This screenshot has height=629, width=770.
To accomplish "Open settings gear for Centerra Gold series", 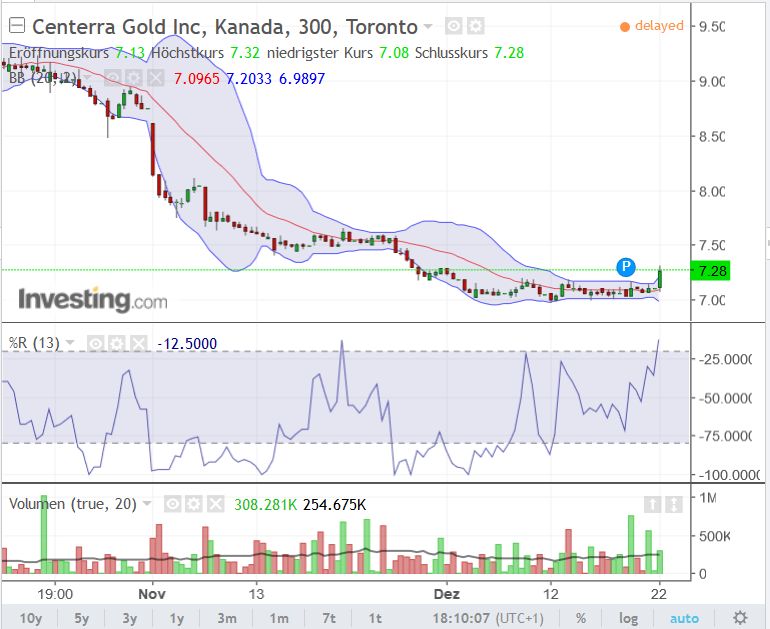I will 475,26.
